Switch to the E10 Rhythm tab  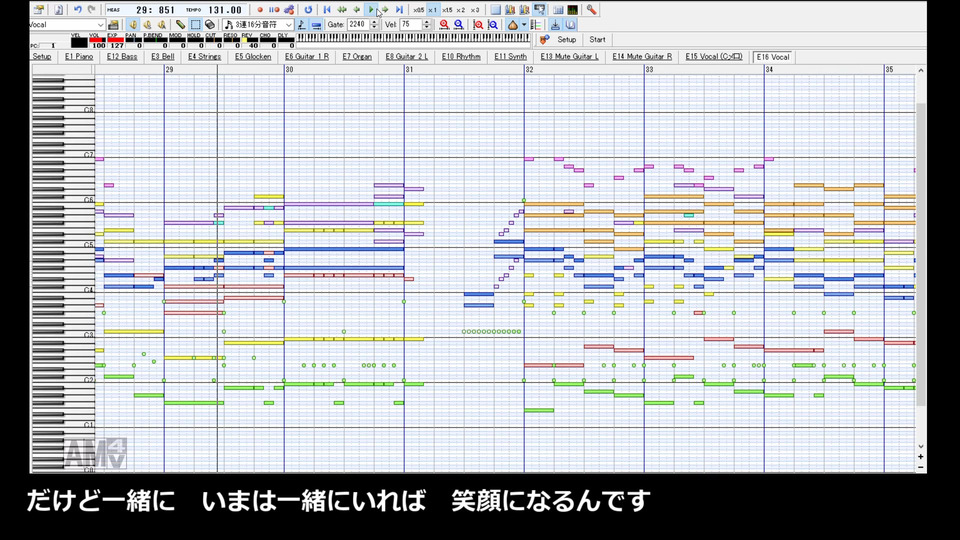[461, 56]
